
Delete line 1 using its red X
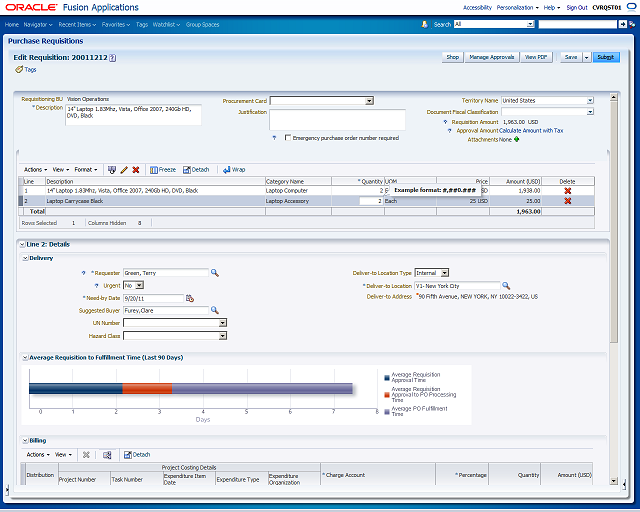click(x=567, y=191)
